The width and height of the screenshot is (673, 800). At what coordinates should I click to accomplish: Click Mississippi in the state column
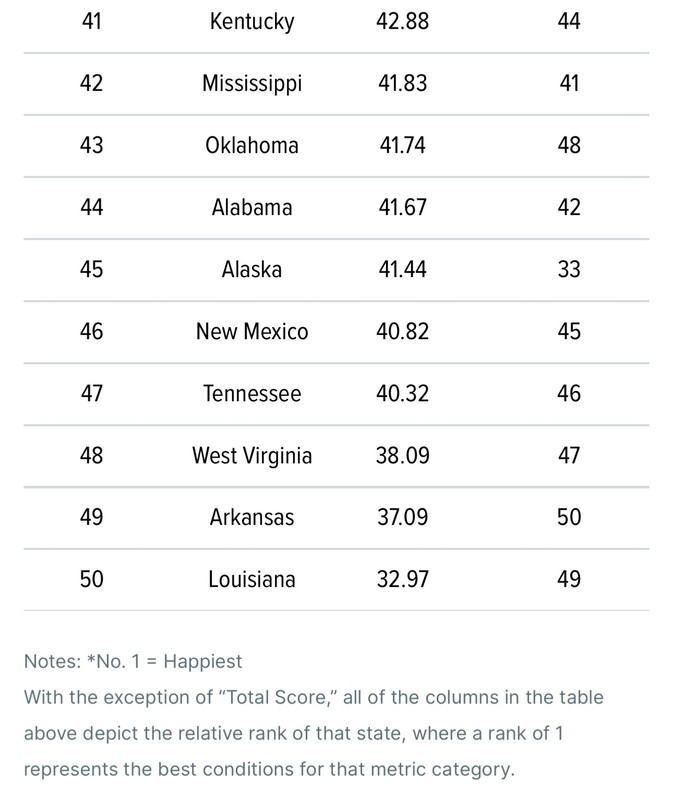tap(252, 83)
